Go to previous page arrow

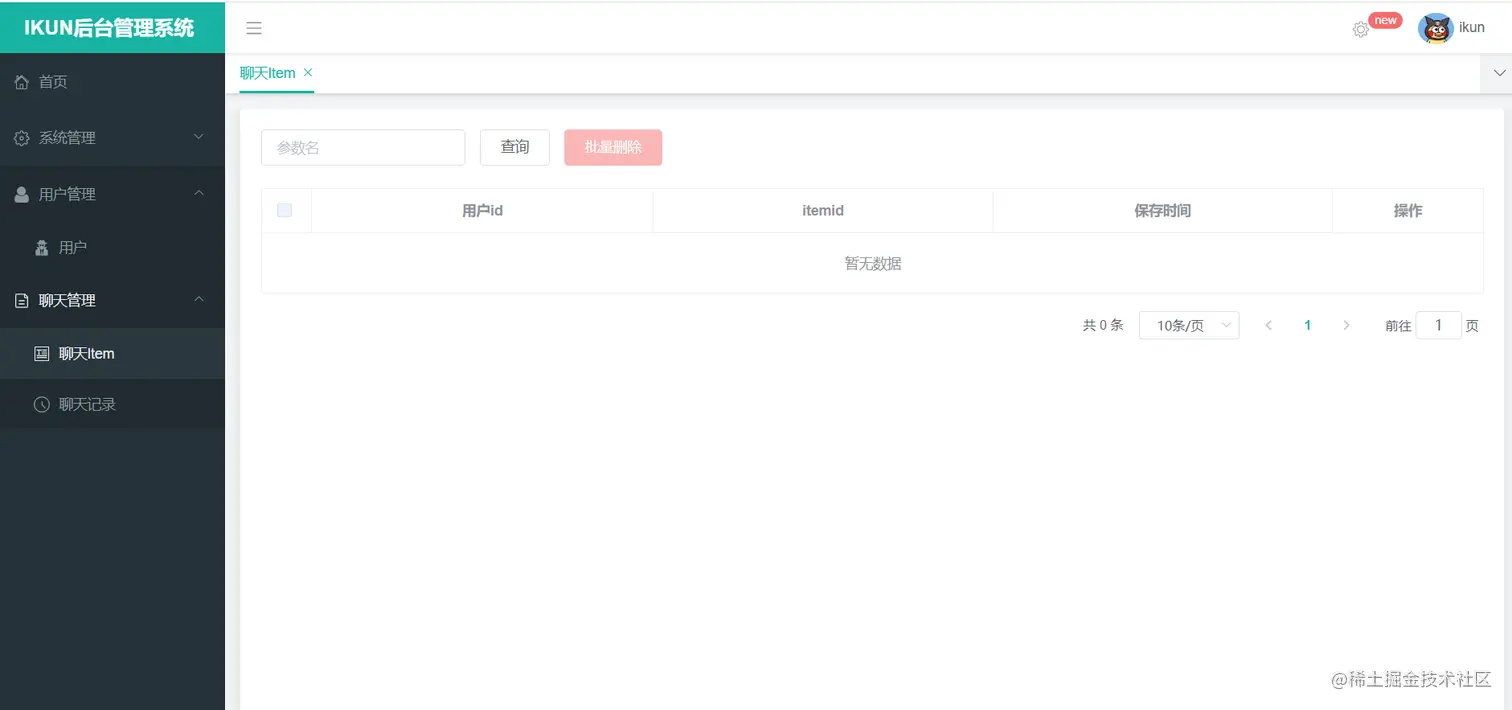pyautogui.click(x=1268, y=325)
